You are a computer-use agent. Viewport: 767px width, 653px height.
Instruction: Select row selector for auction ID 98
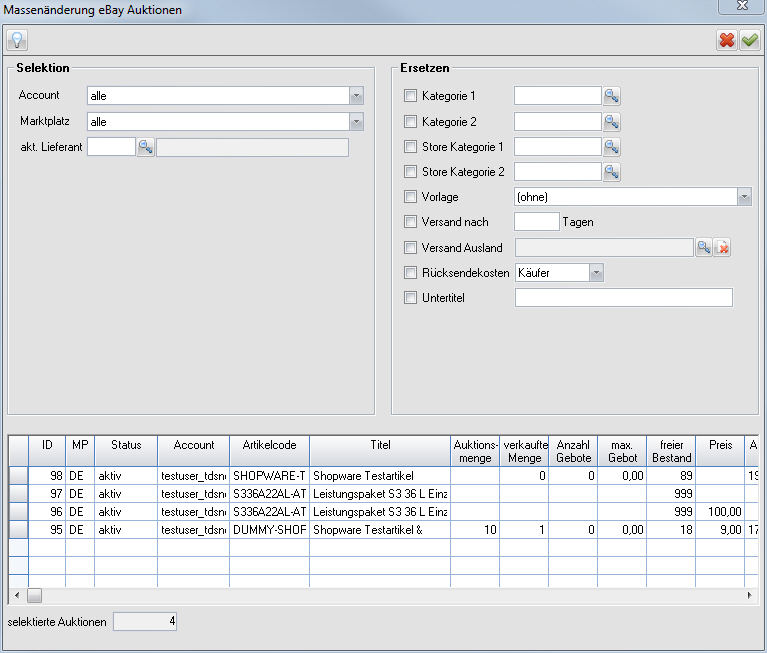19,475
